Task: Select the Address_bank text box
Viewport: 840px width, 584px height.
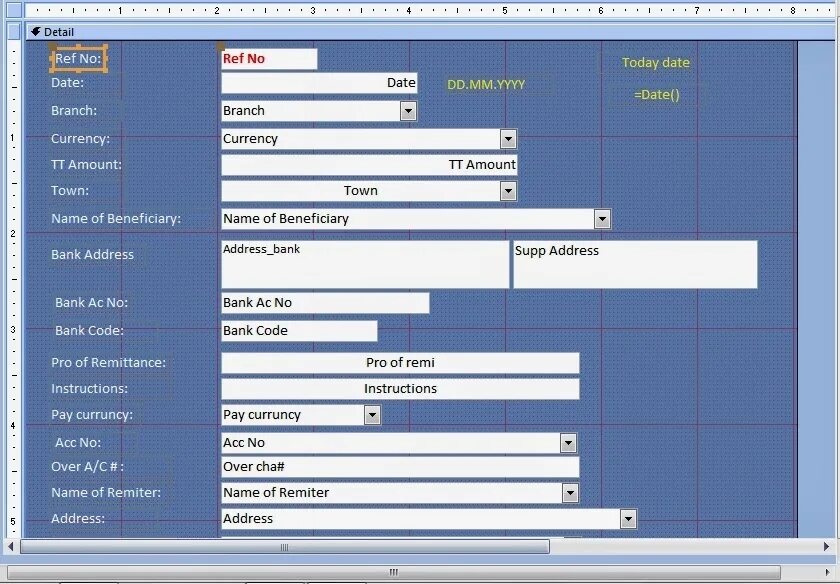Action: click(x=365, y=264)
